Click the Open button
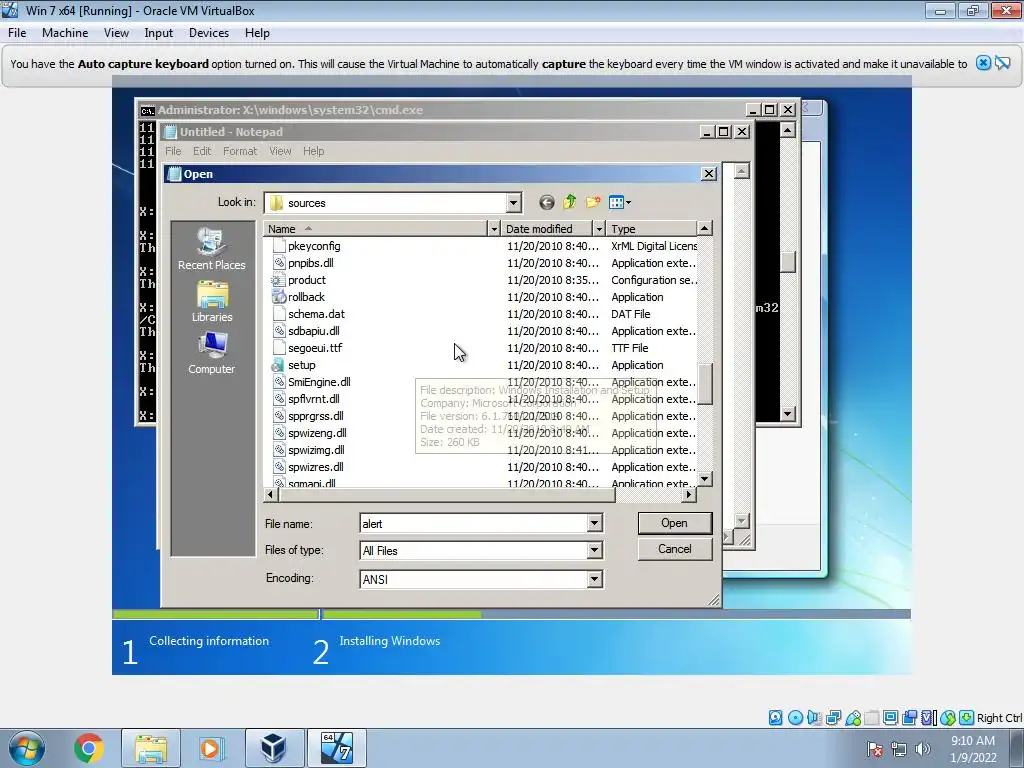This screenshot has height=768, width=1024. [675, 523]
